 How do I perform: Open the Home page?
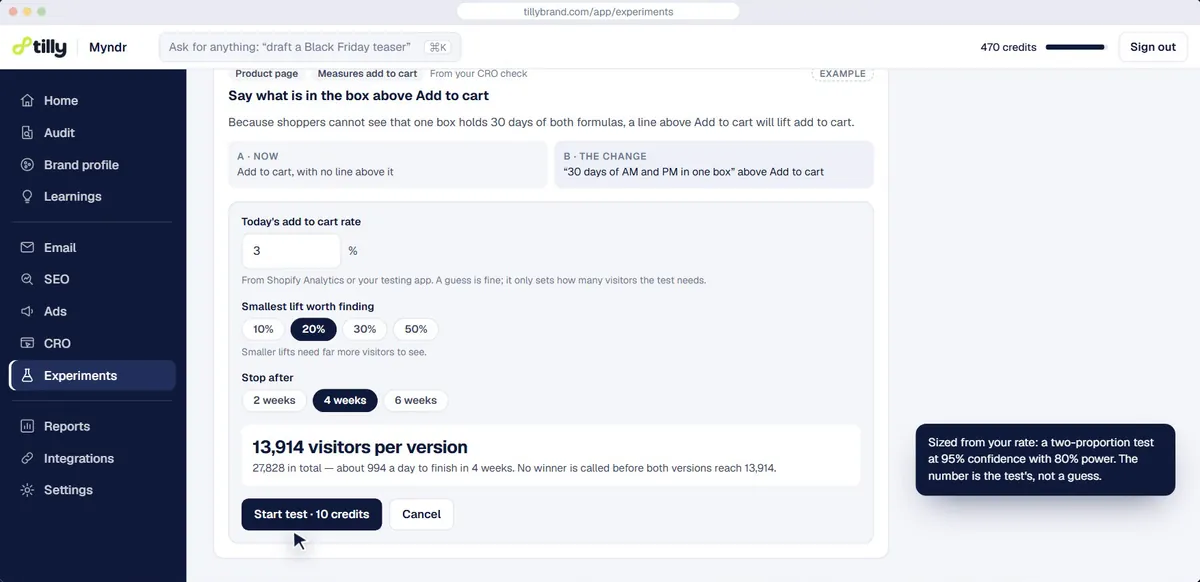pos(92,101)
